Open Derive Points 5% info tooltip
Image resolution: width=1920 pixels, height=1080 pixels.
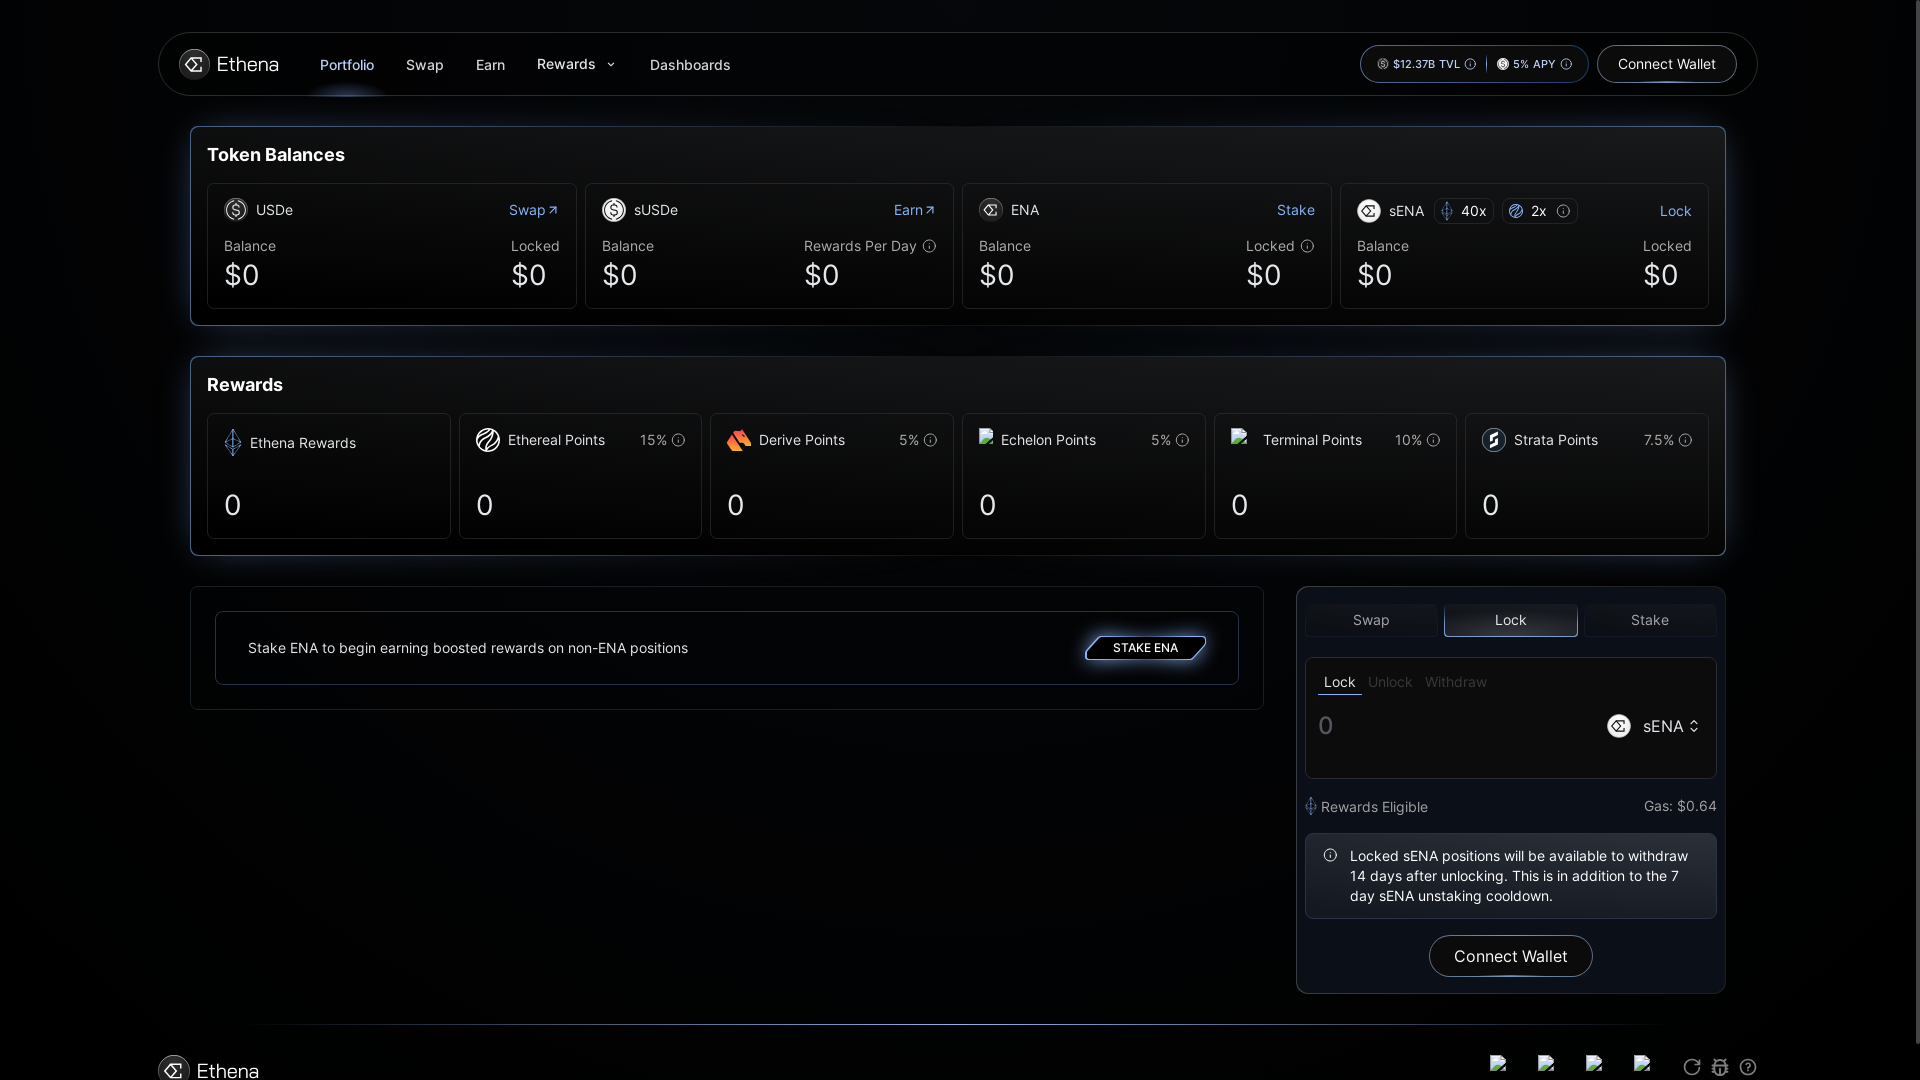point(930,440)
